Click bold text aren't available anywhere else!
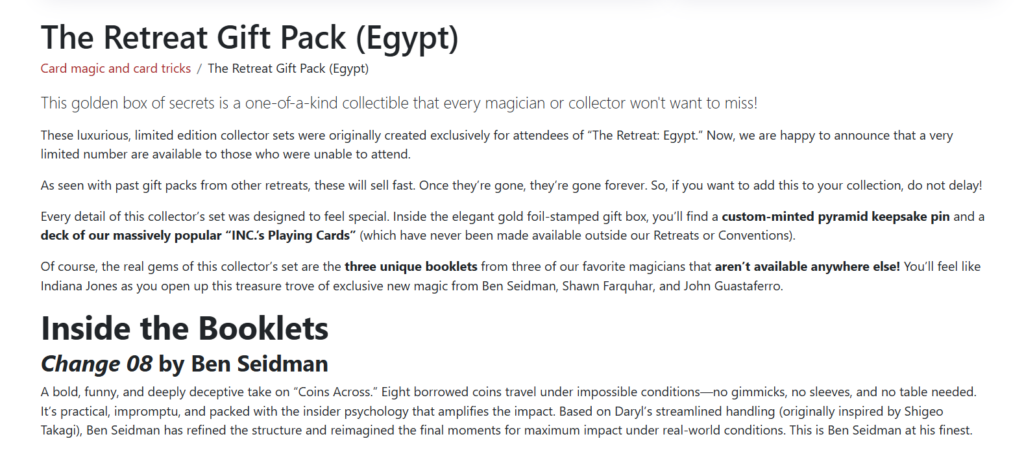Screen dimensions: 1024x454 tap(807, 267)
